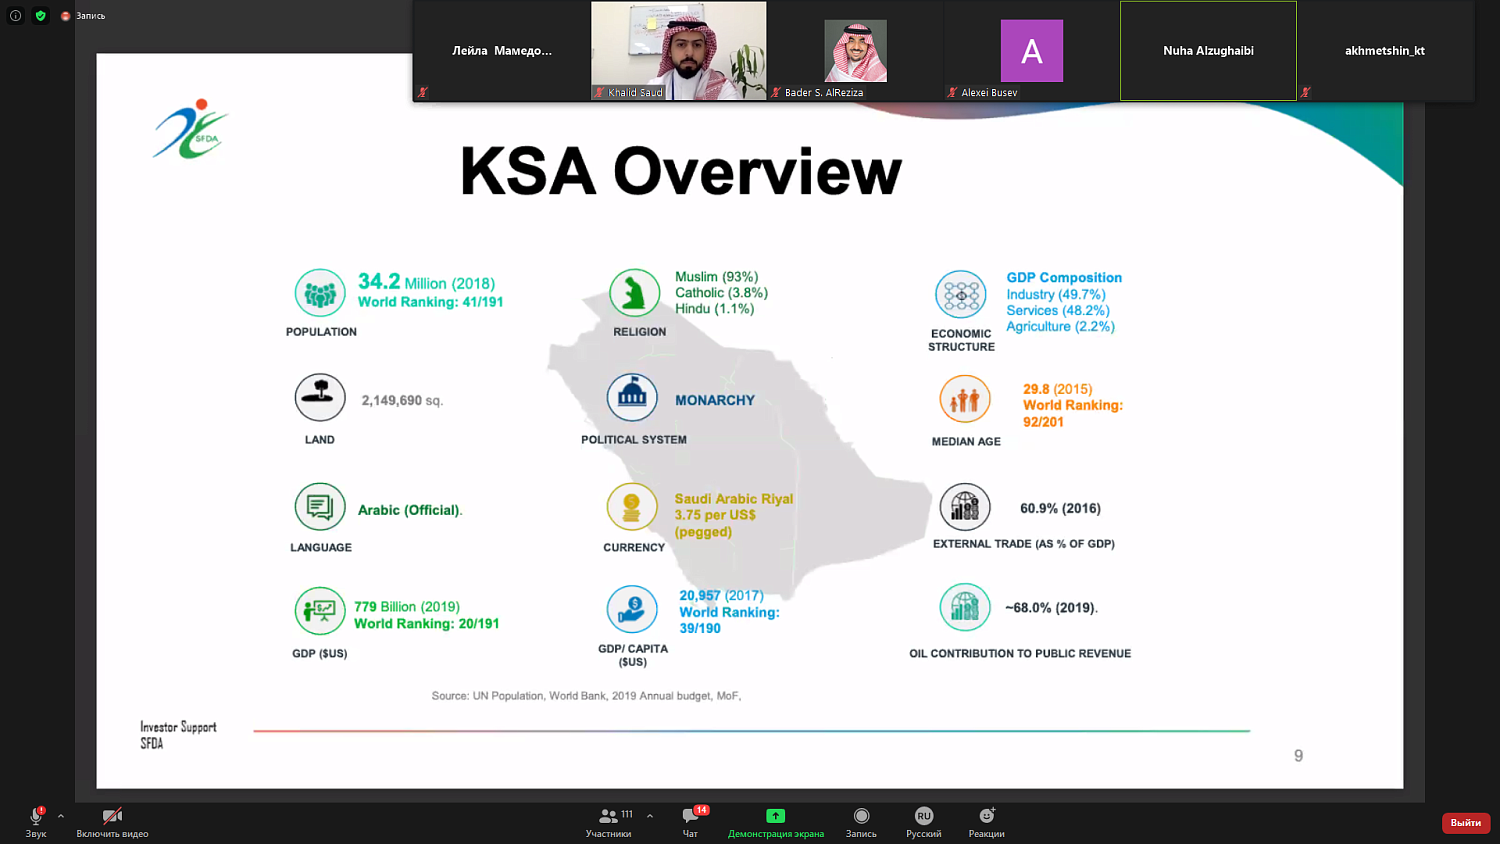Click the ~68.0% (2019) text
Viewport: 1500px width, 844px height.
[1051, 608]
